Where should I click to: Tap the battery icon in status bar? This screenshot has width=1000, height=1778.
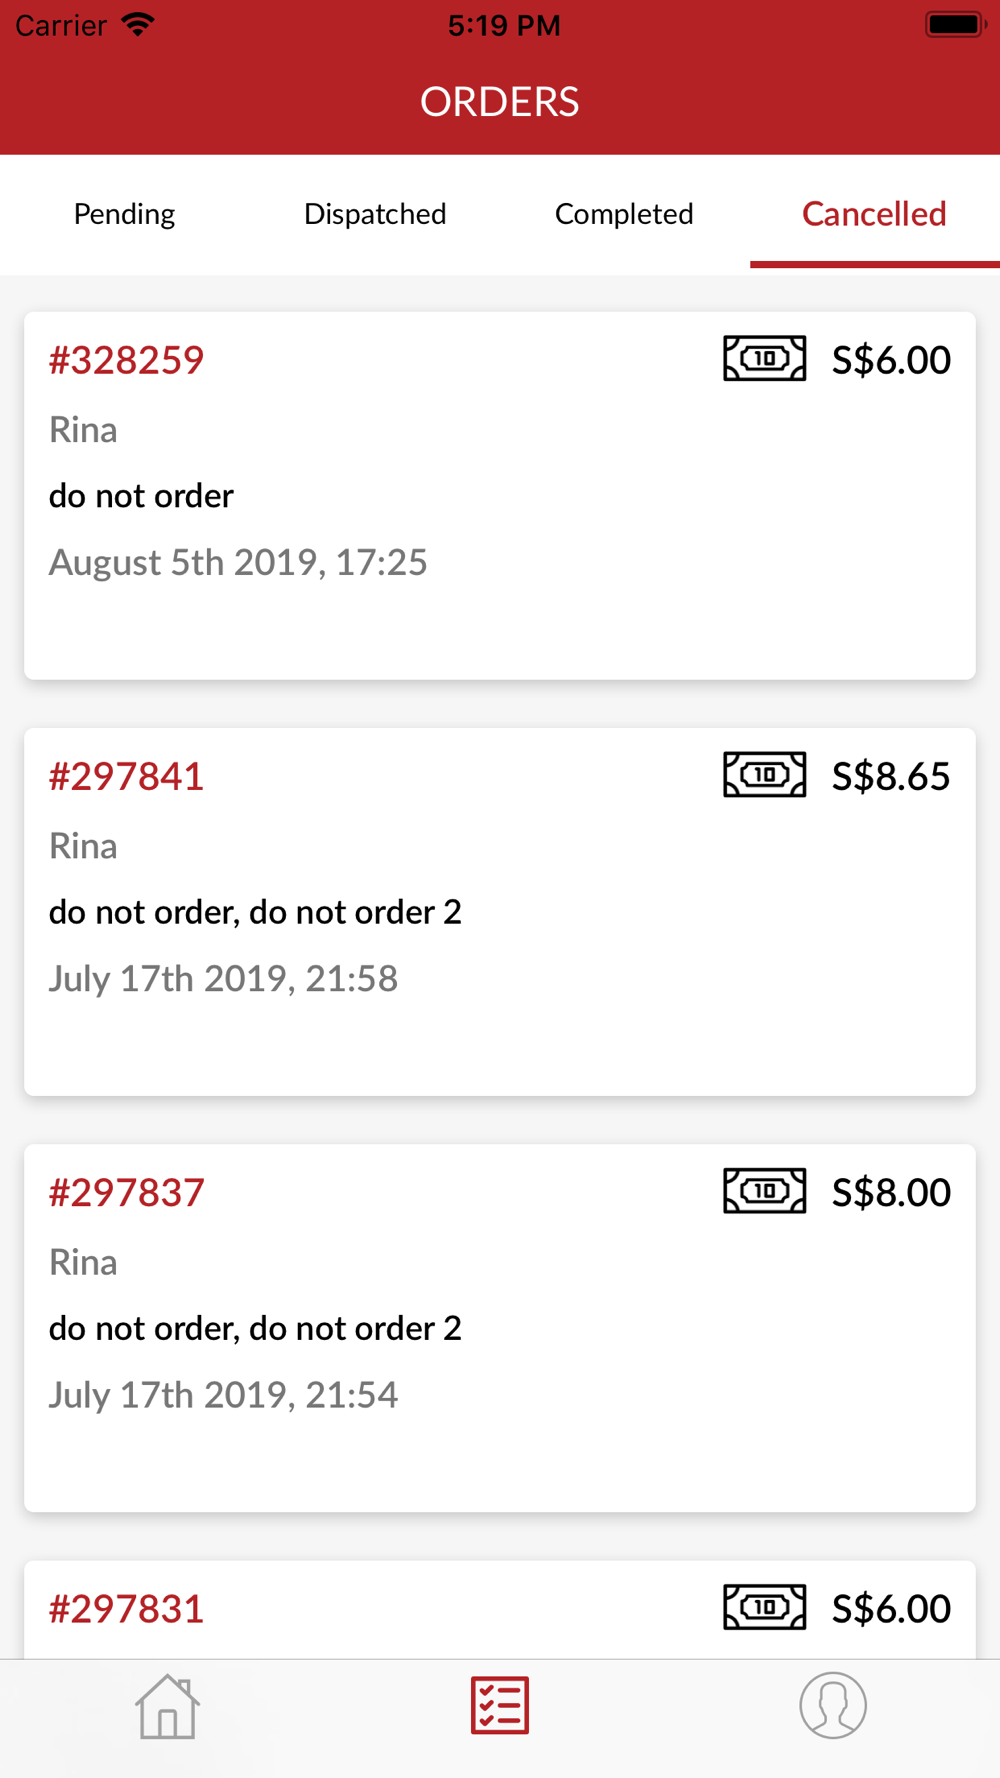click(956, 25)
